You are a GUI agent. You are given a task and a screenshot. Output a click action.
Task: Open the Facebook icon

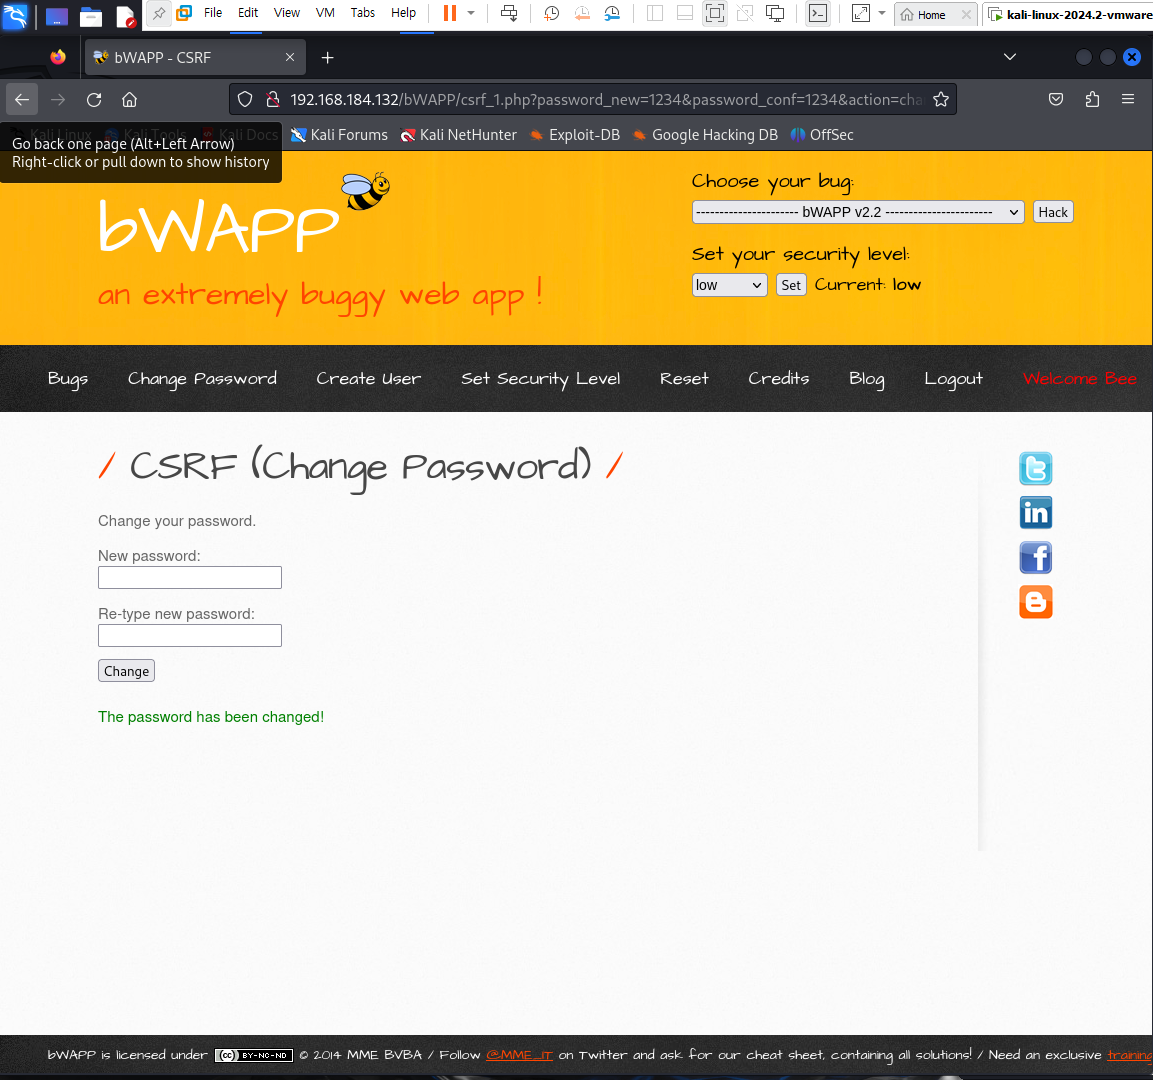tap(1035, 557)
